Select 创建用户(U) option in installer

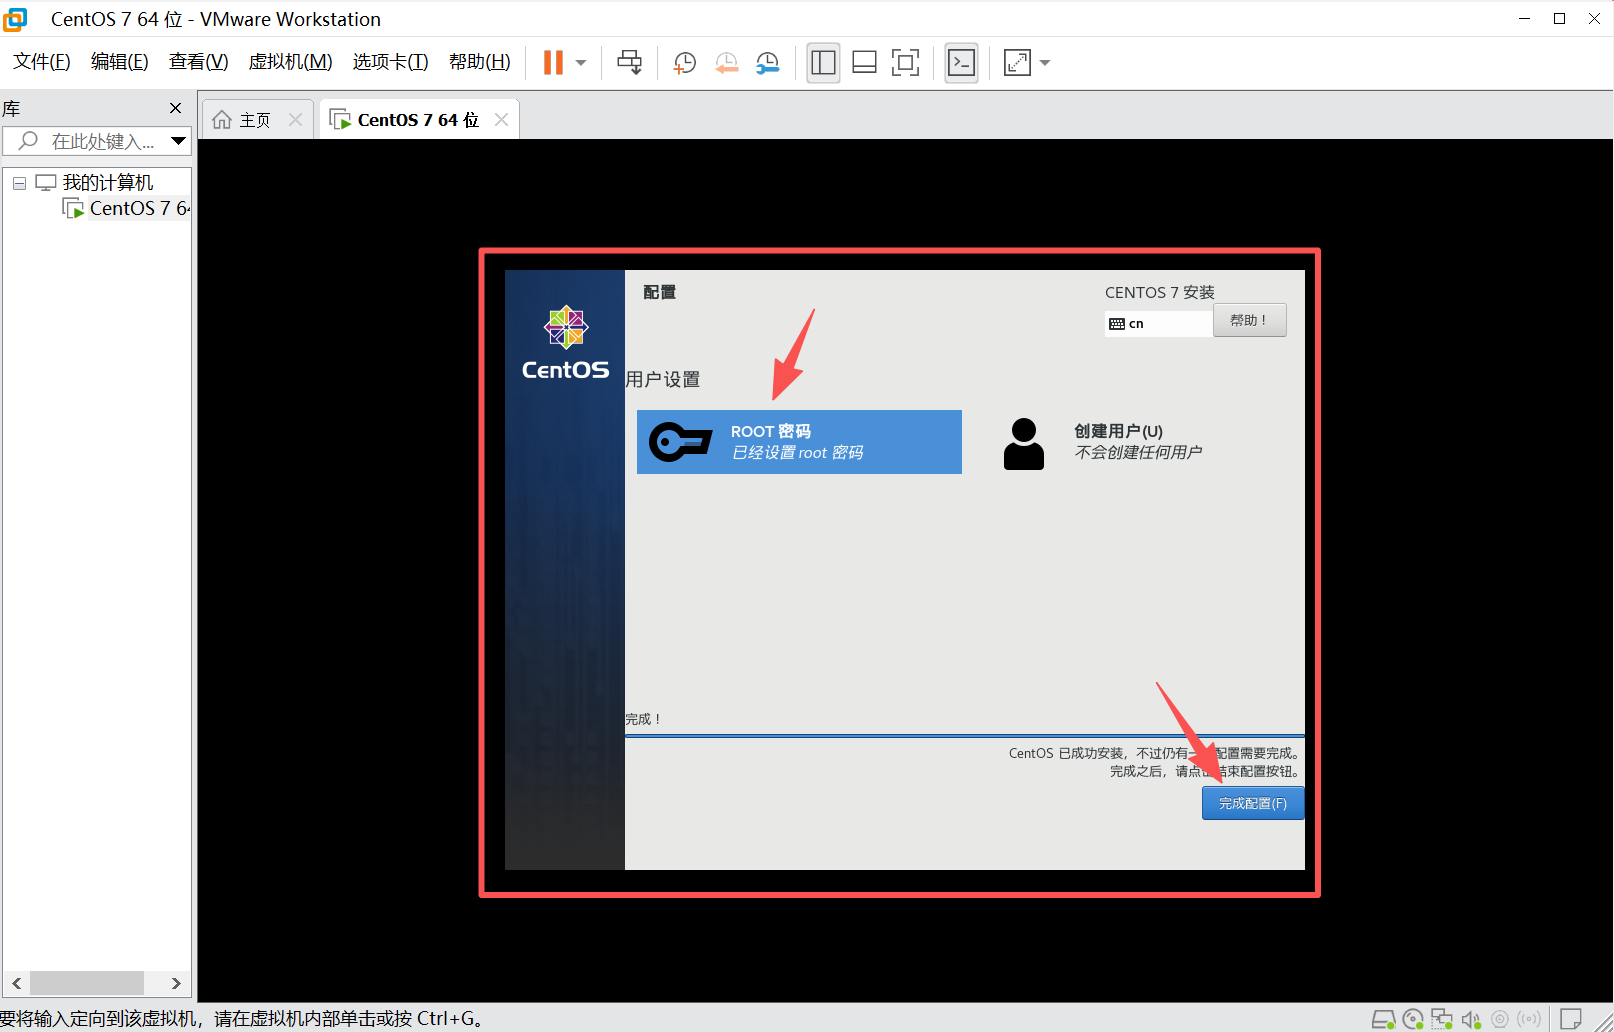click(x=1118, y=441)
